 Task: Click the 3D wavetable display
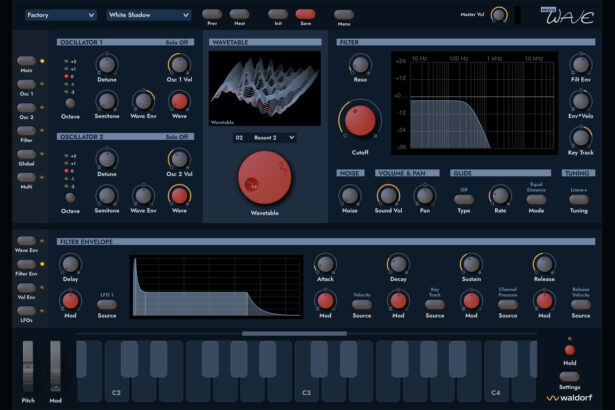tap(265, 88)
